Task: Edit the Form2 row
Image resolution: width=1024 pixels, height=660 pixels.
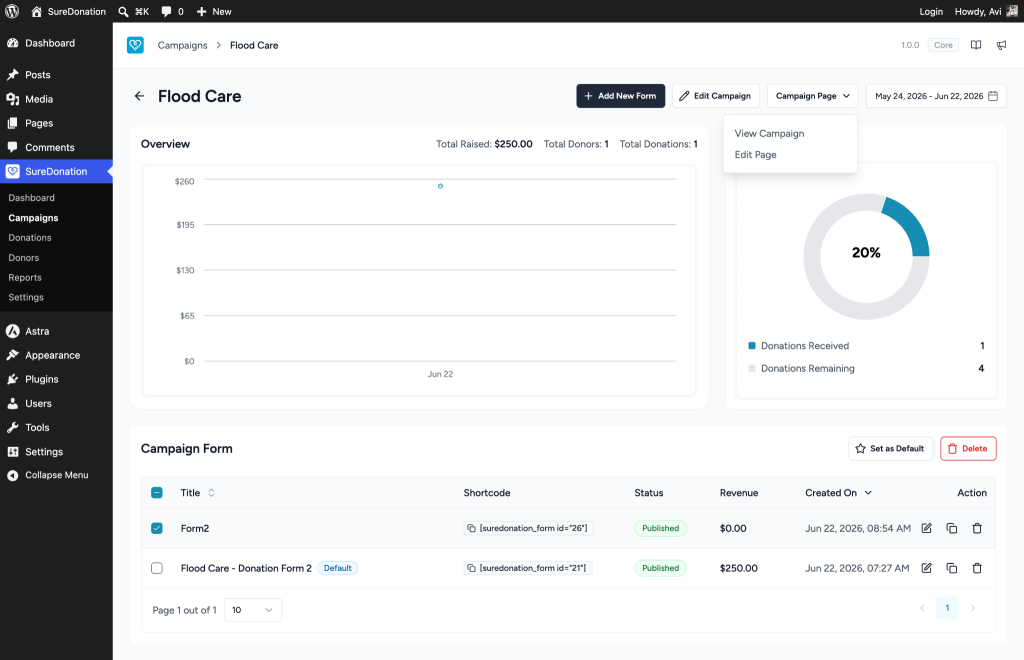Action: click(926, 528)
